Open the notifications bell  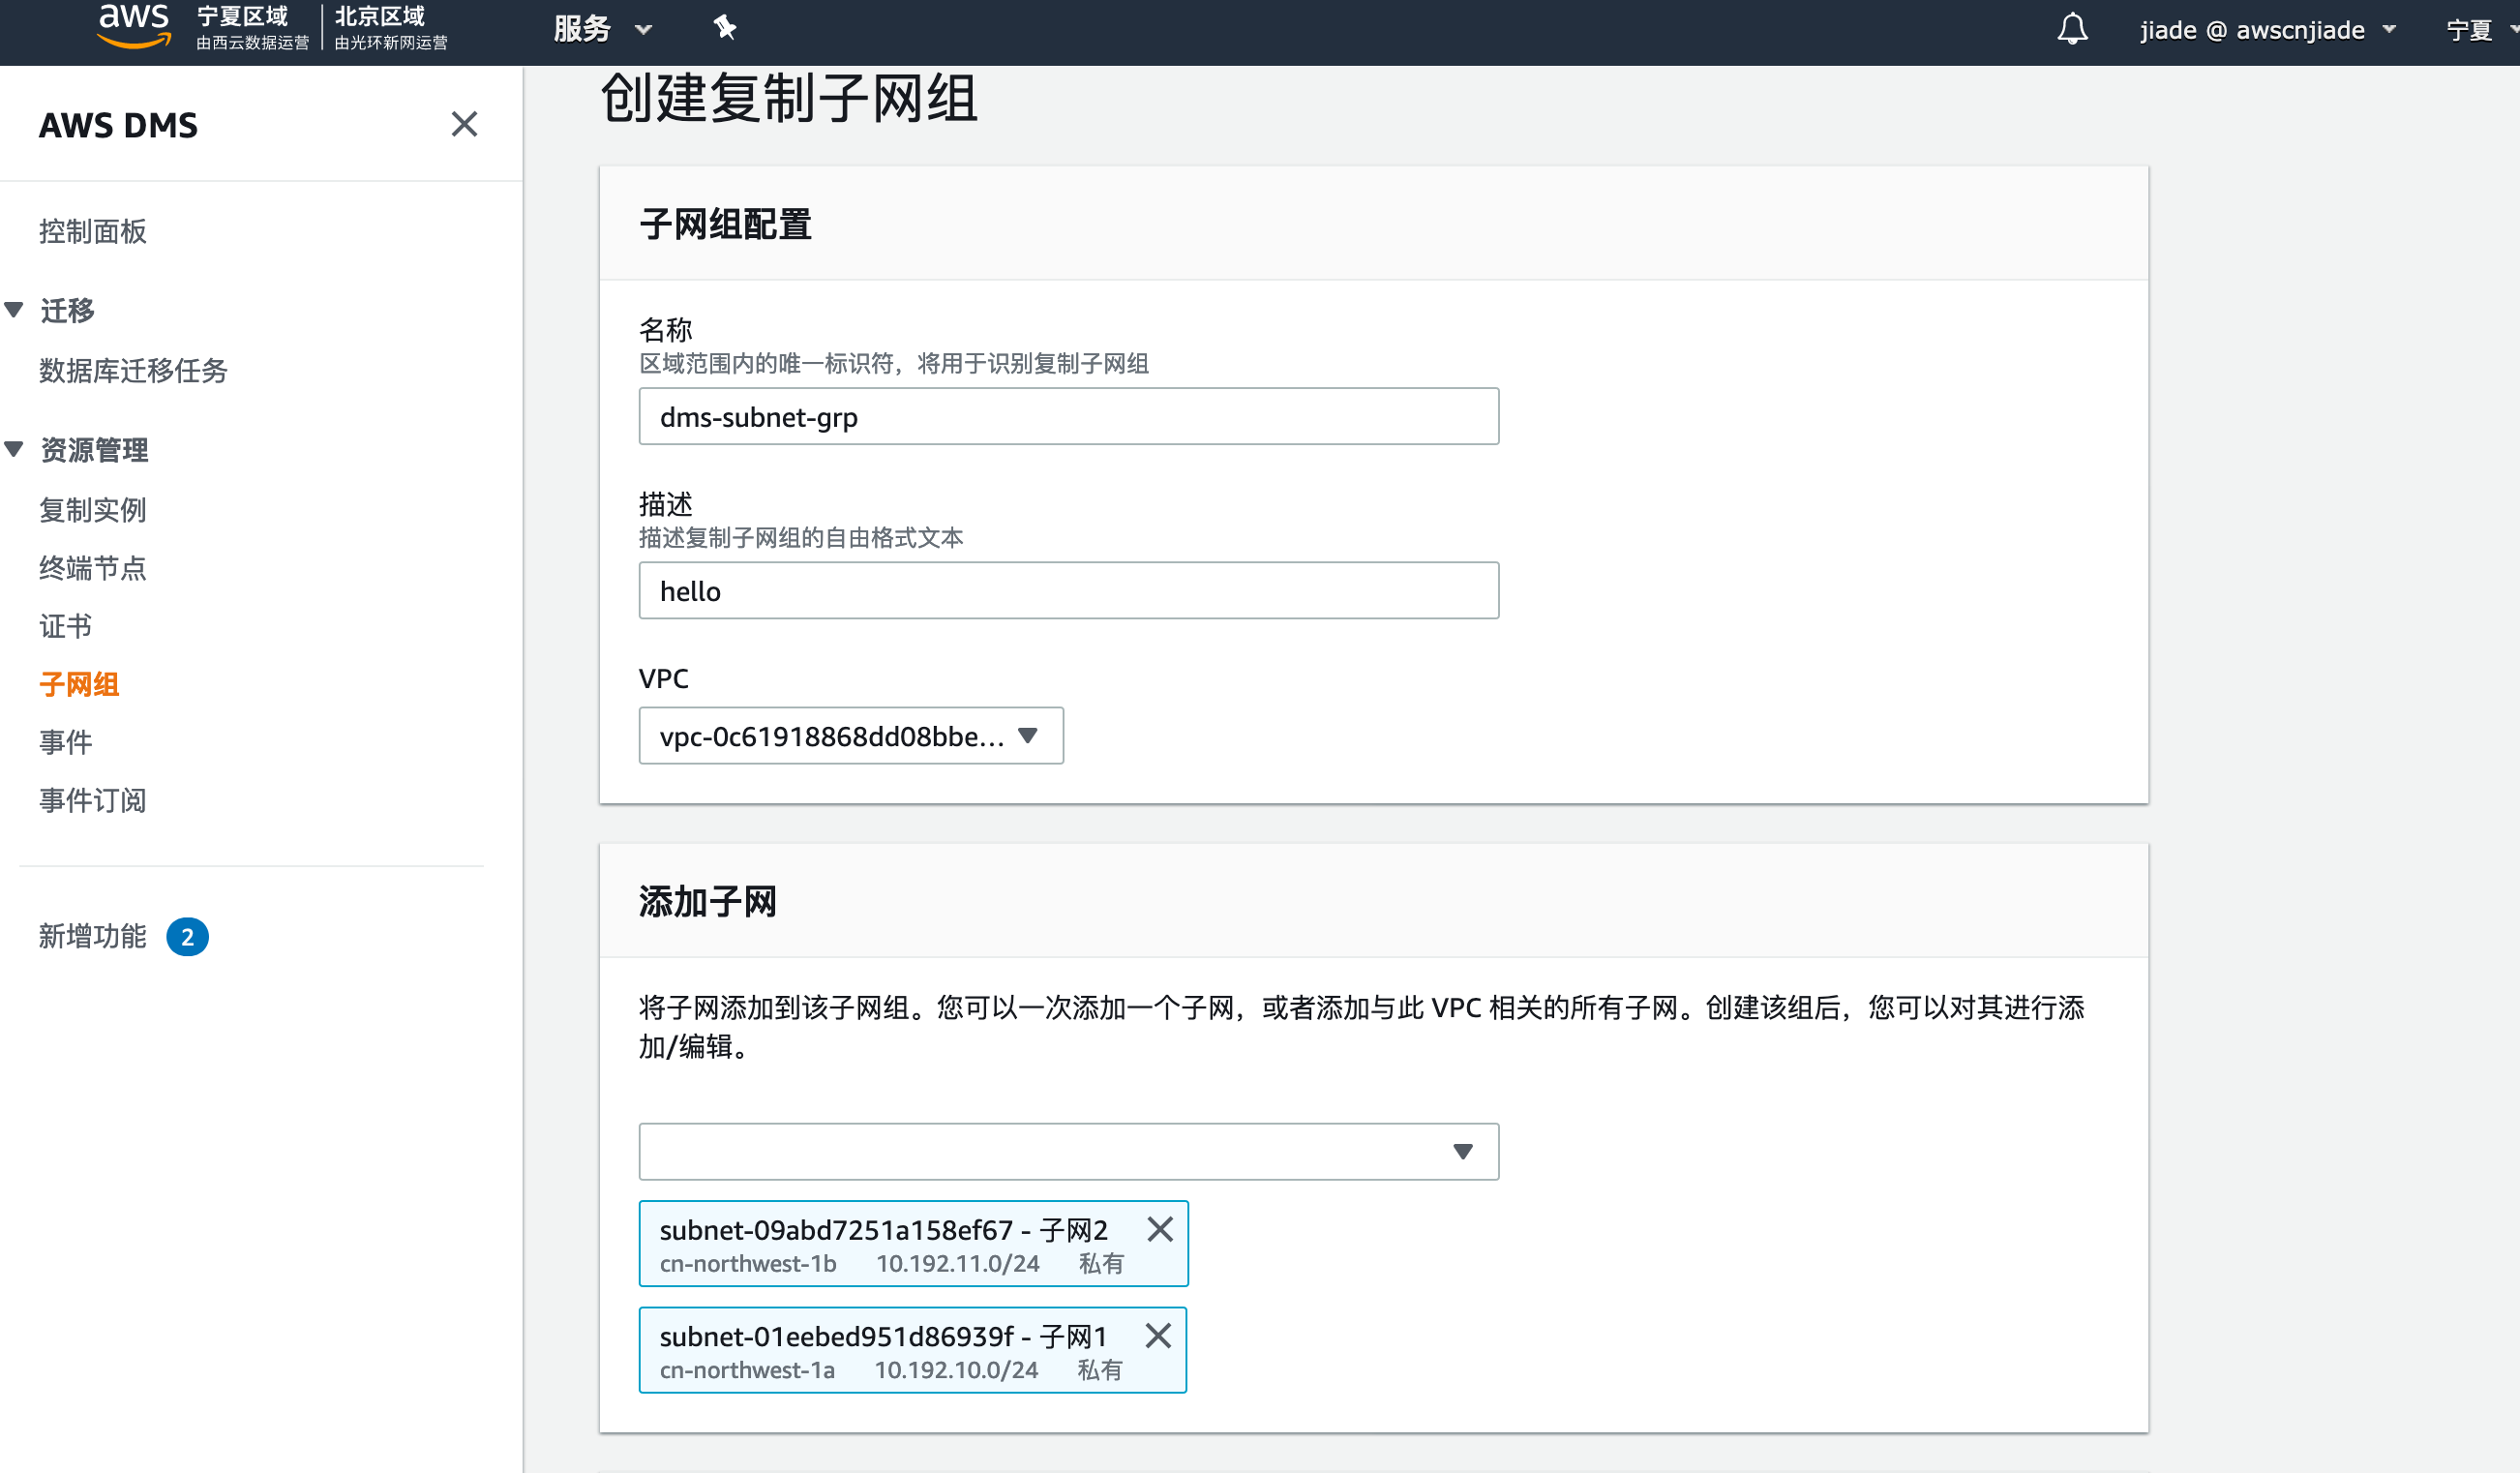tap(2071, 28)
